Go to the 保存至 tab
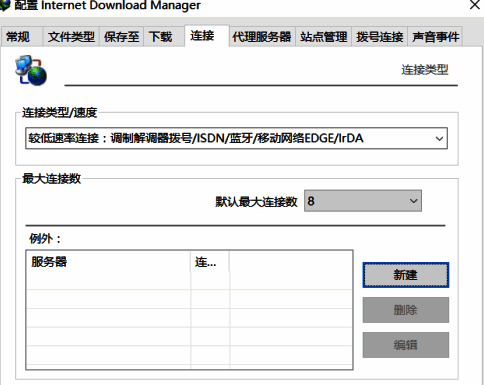Screen dimensions: 484x385 point(121,36)
